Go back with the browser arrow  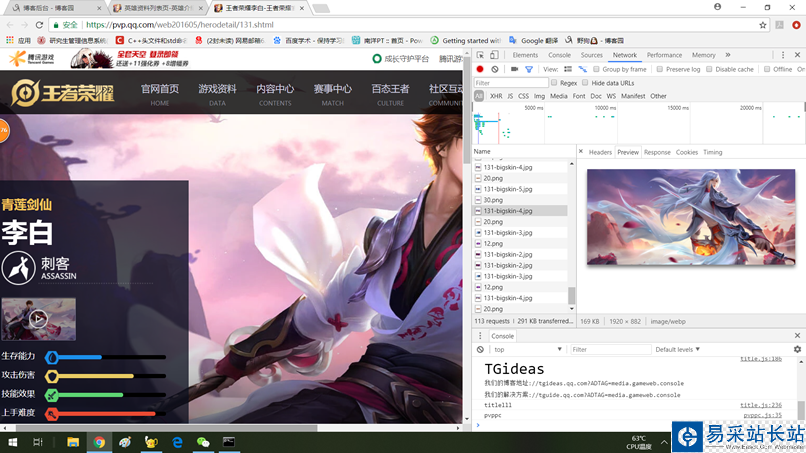(x=10, y=25)
